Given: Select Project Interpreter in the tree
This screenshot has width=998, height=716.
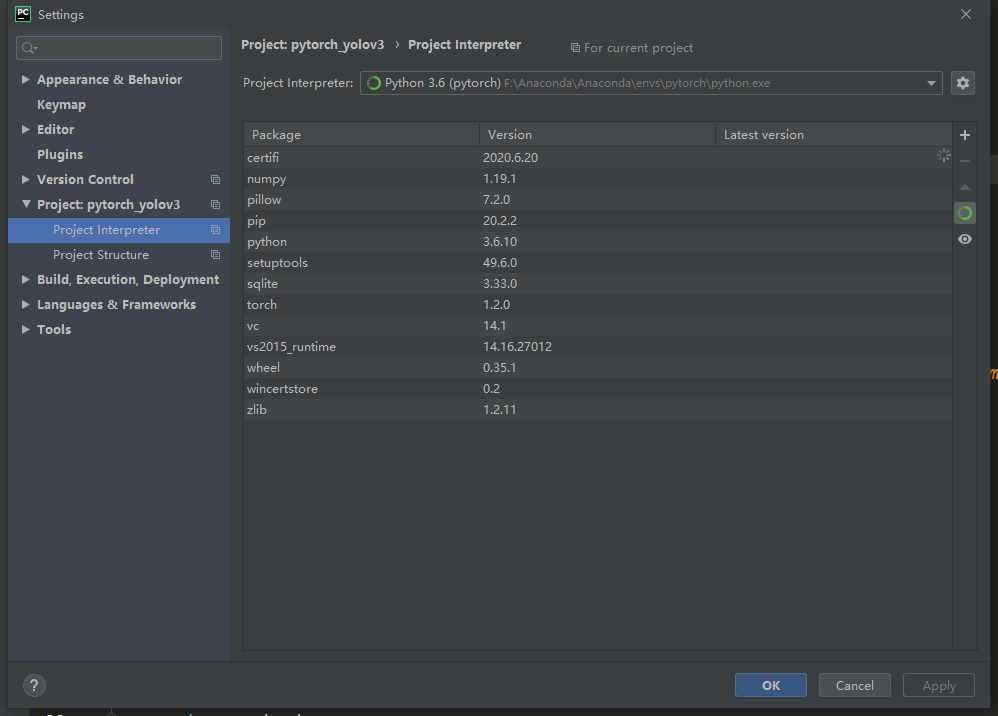Looking at the screenshot, I should pos(119,230).
